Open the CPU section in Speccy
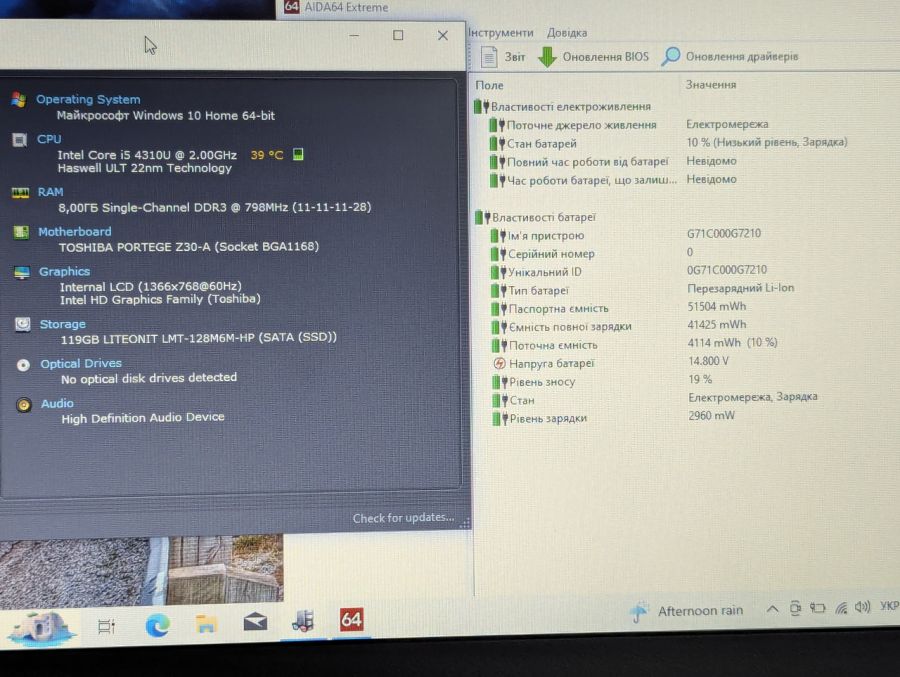Viewport: 900px width, 677px height. [49, 139]
